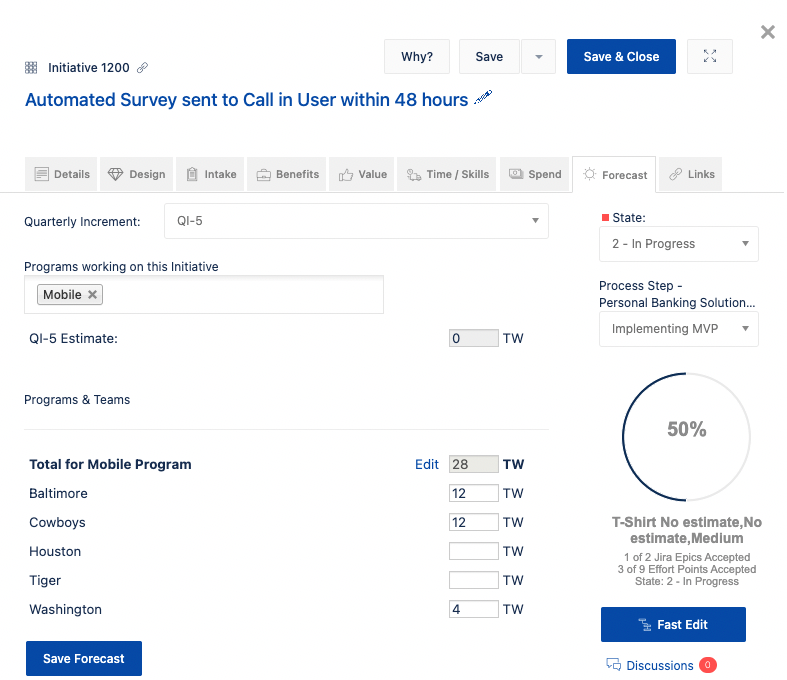This screenshot has width=787, height=680.
Task: Open the Save options dropdown arrow
Action: 539,57
